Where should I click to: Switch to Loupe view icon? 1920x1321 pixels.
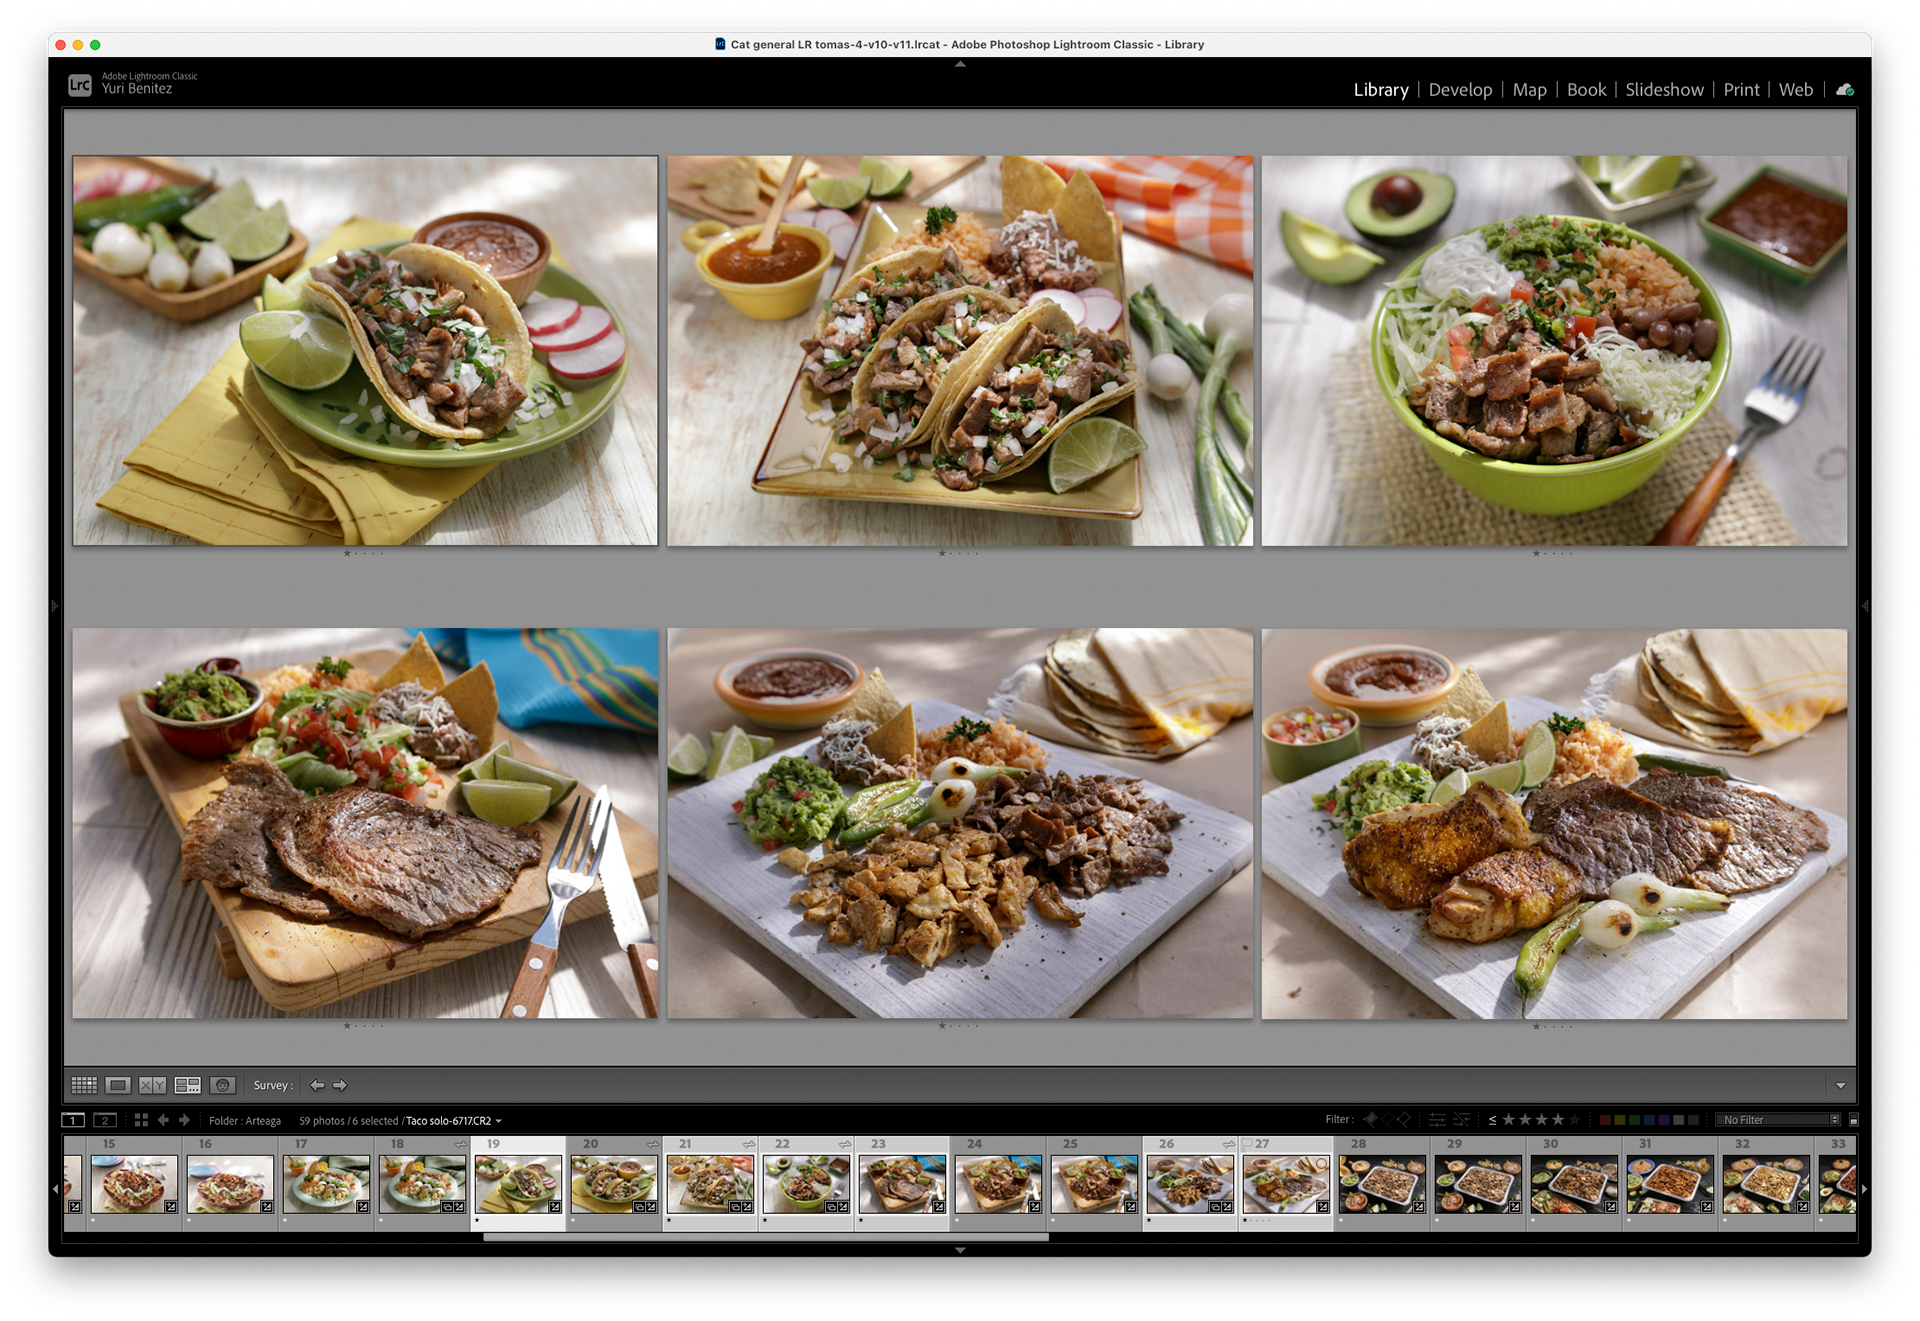(118, 1085)
